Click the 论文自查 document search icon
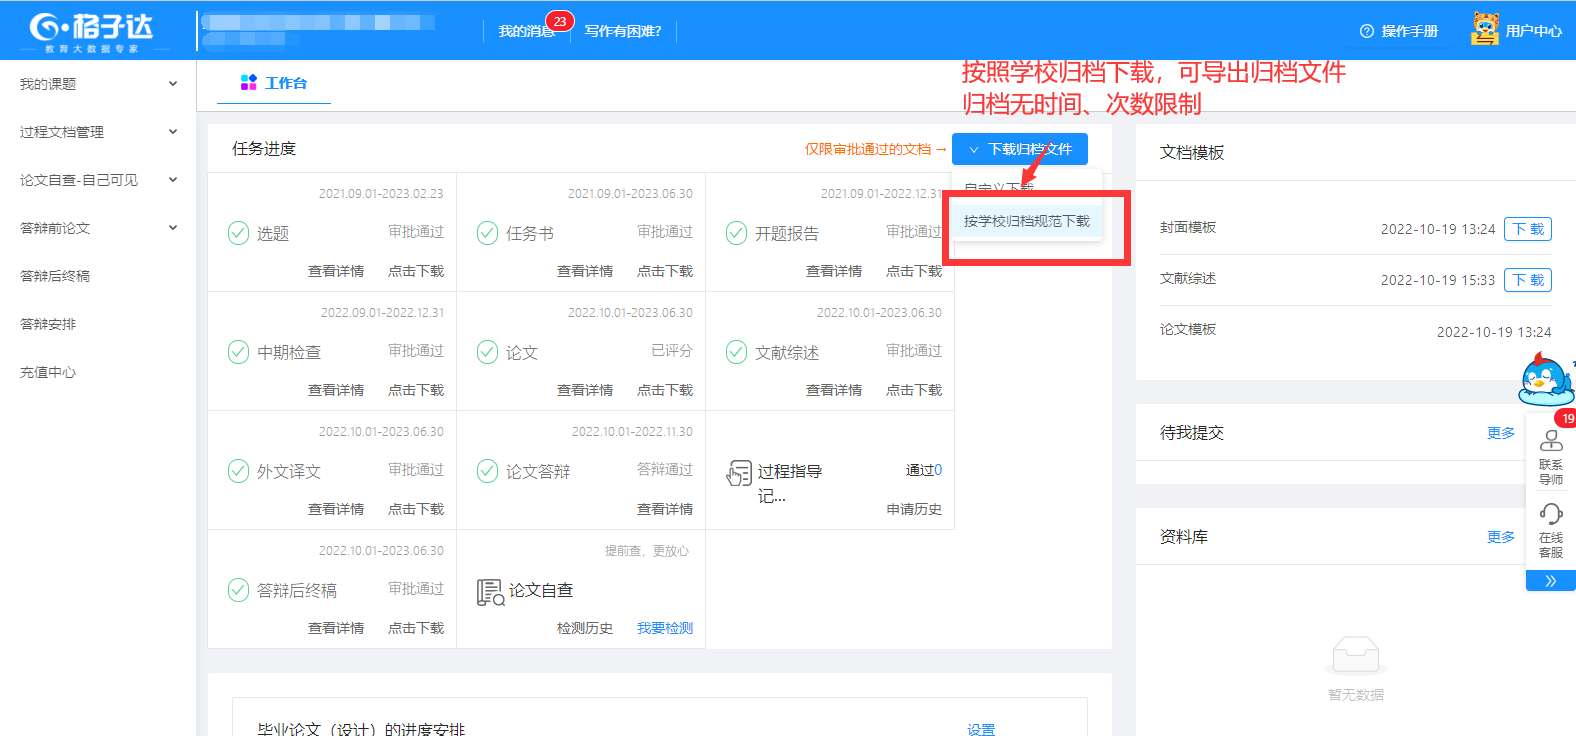Viewport: 1576px width, 736px height. (x=490, y=592)
